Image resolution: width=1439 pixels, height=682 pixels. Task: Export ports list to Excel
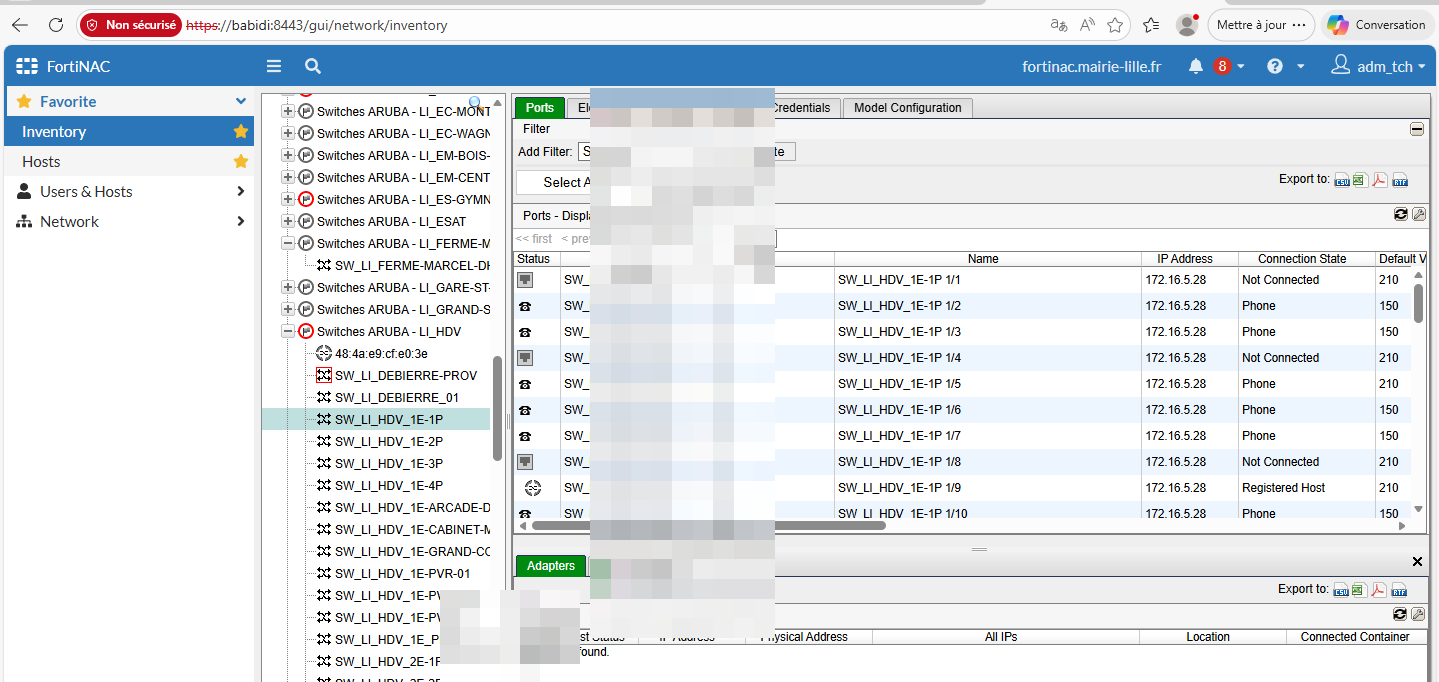[x=1359, y=180]
